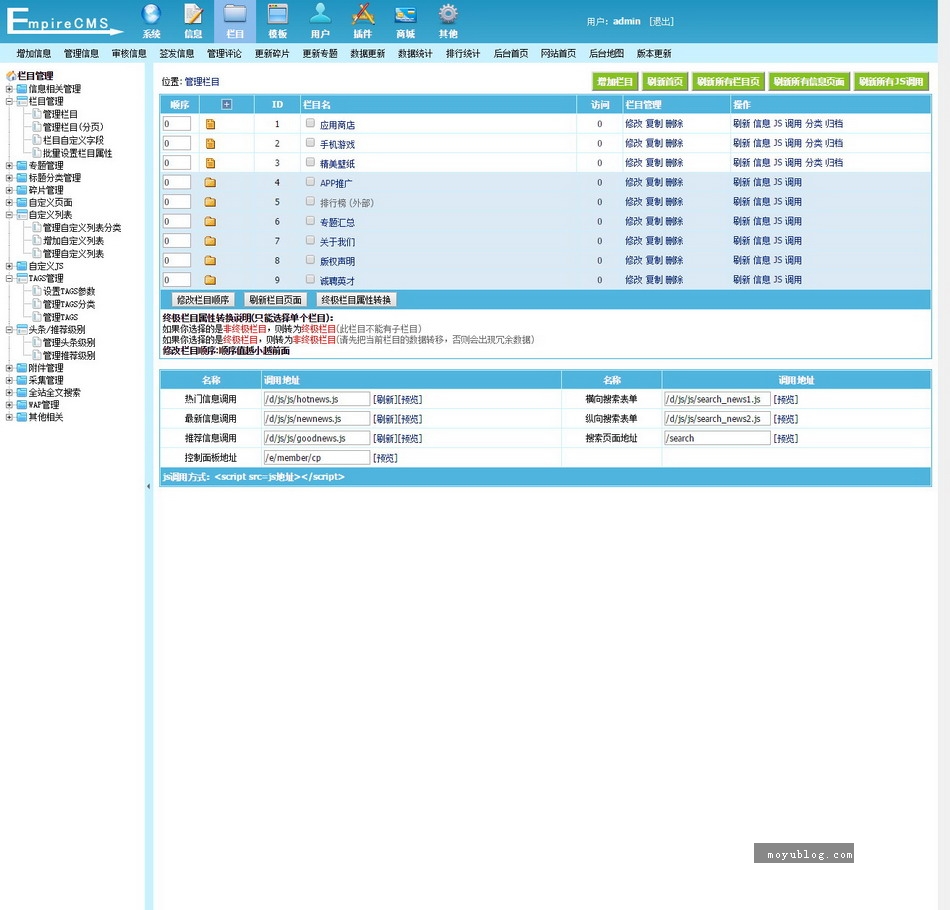Tick the 专题汇总 checkbox
This screenshot has height=910, width=950.
click(310, 221)
